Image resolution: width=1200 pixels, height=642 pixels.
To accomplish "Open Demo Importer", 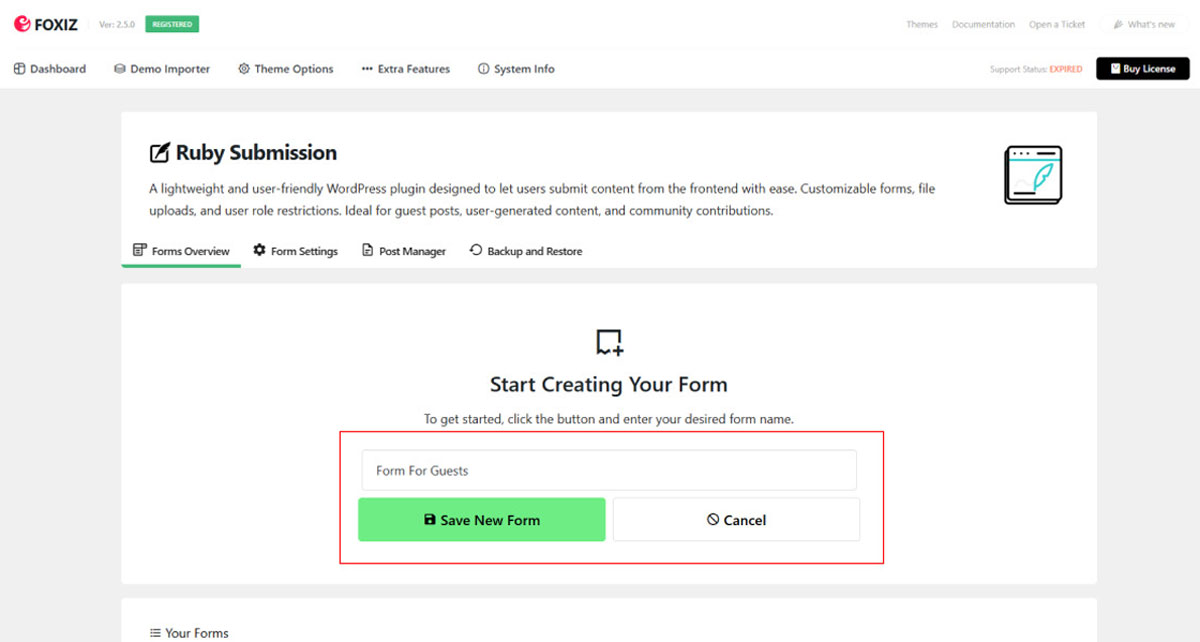I will click(x=162, y=69).
